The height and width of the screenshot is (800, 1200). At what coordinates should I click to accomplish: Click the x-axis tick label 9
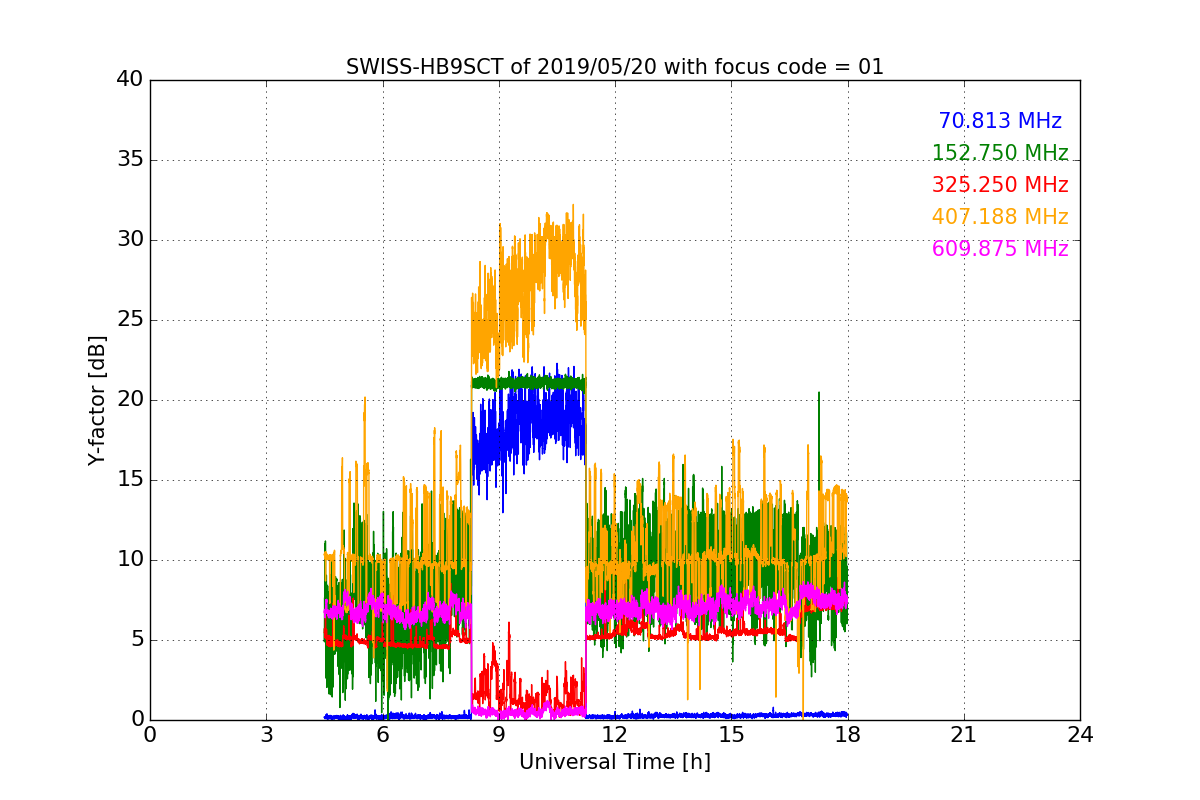click(x=499, y=735)
